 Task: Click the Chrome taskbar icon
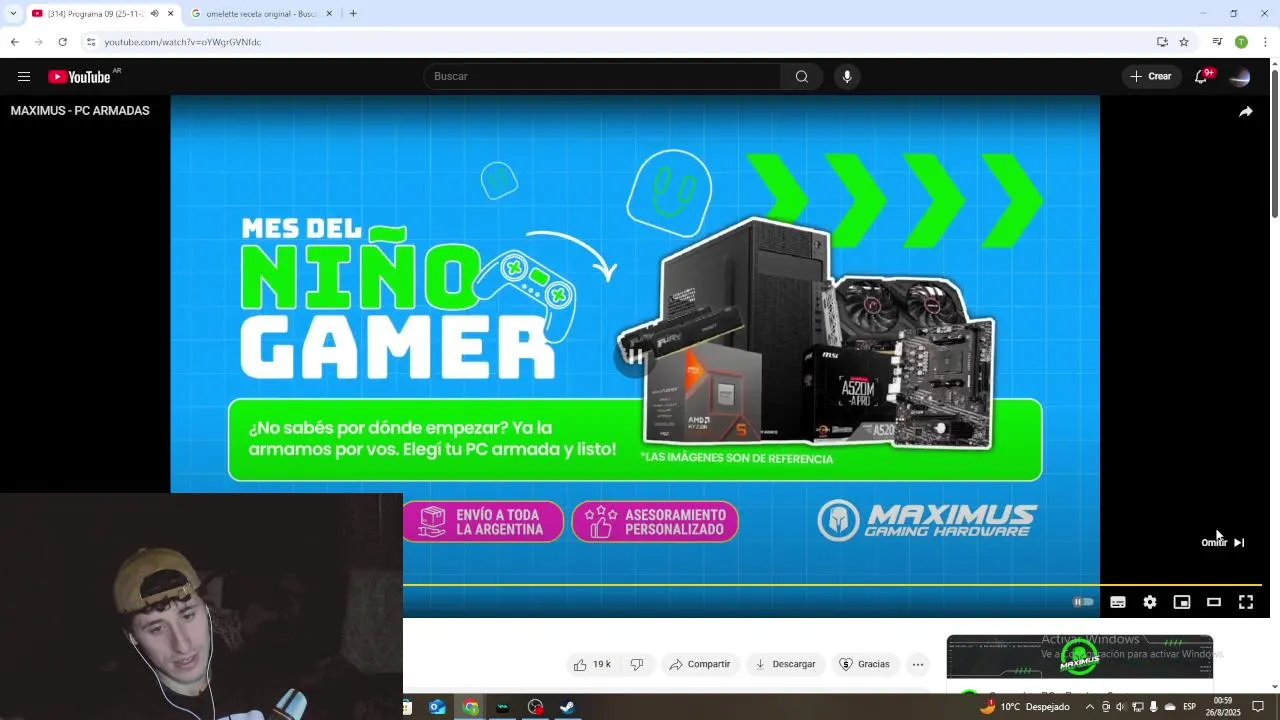(470, 707)
